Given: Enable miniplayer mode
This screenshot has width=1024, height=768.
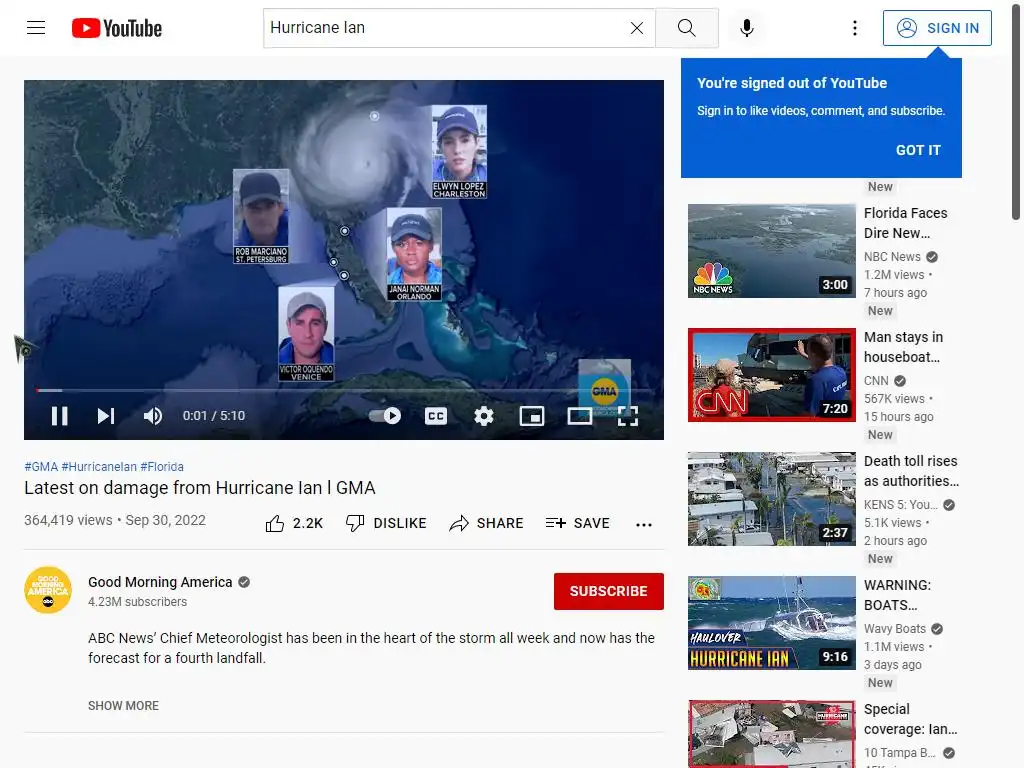Looking at the screenshot, I should 532,416.
